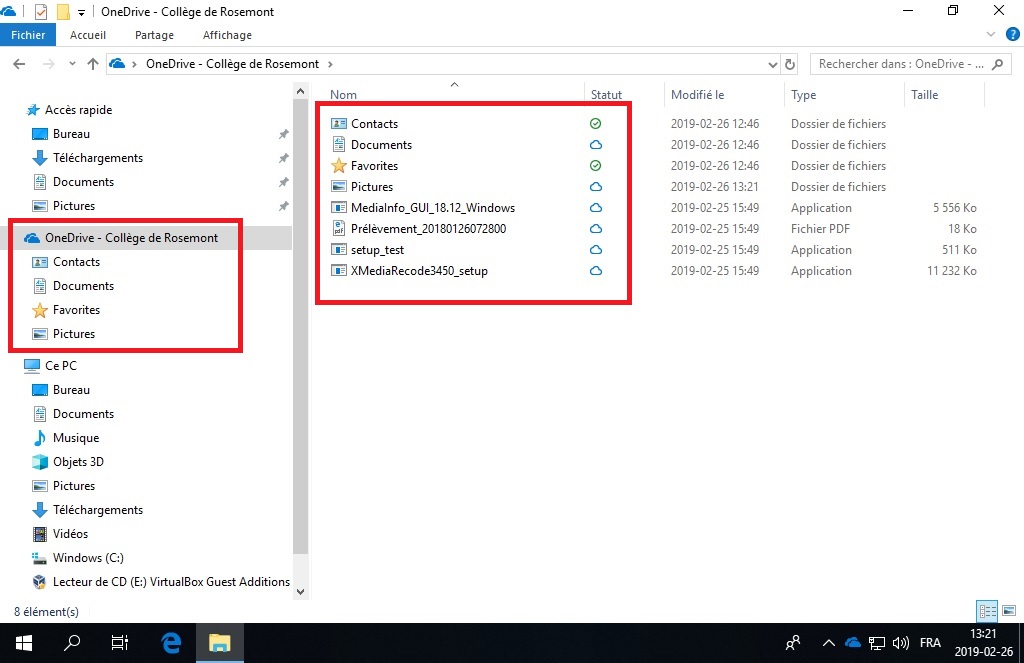Click the navigation pane vertical scrollbar
Viewport: 1024px width, 663px height.
pos(300,330)
